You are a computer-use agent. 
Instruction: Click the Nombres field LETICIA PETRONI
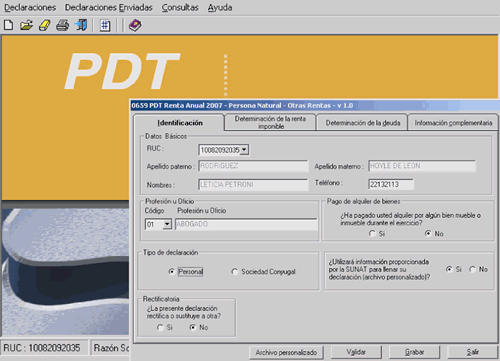[x=253, y=184]
